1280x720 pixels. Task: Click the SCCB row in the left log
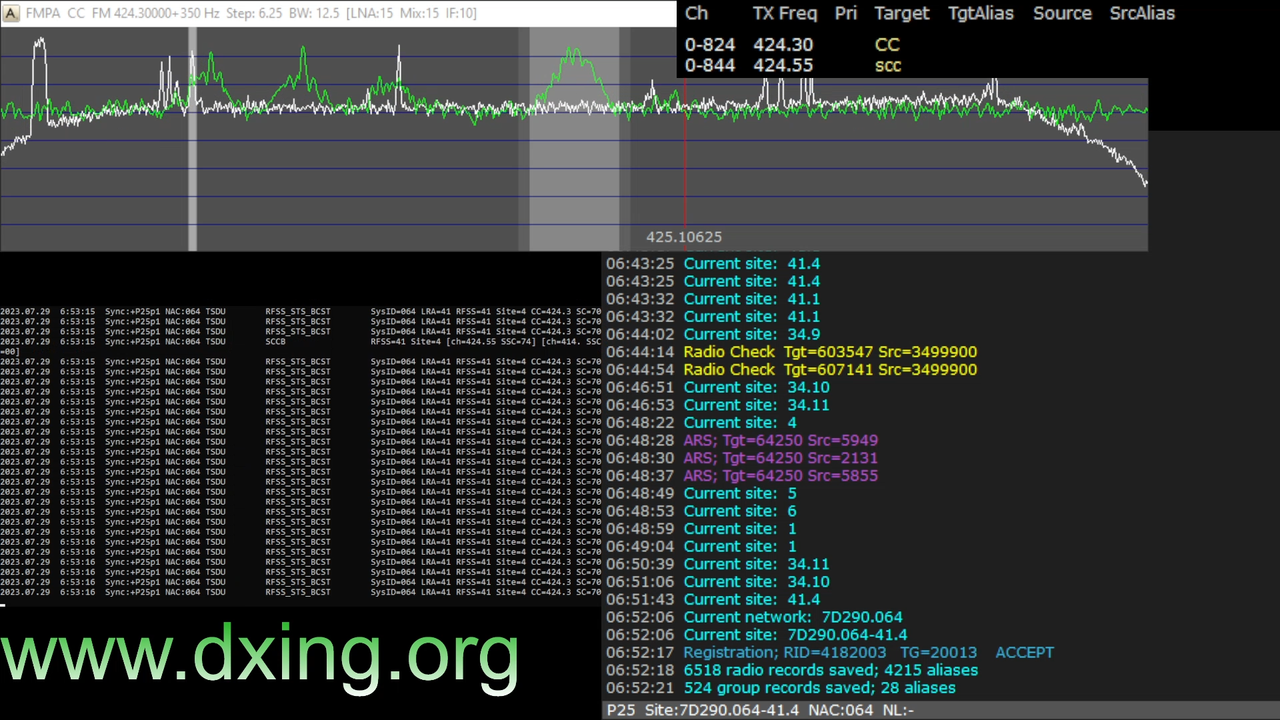(x=301, y=342)
